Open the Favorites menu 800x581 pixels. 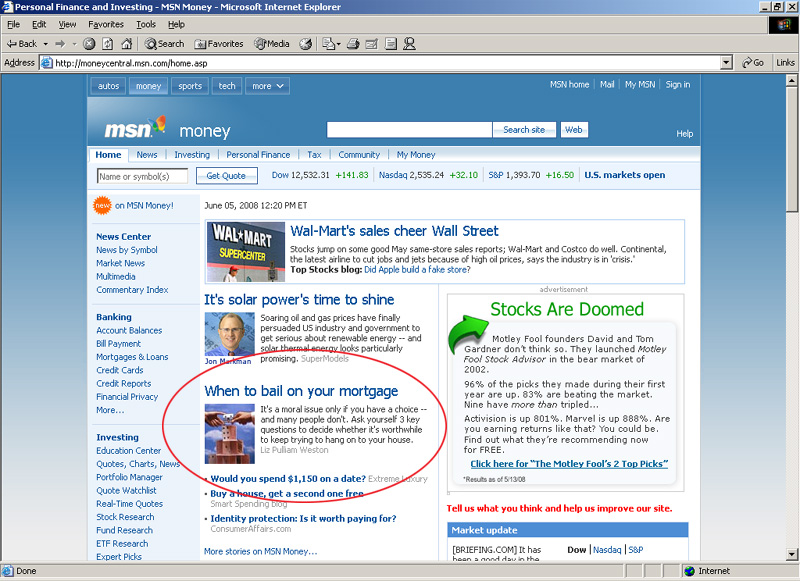click(106, 24)
